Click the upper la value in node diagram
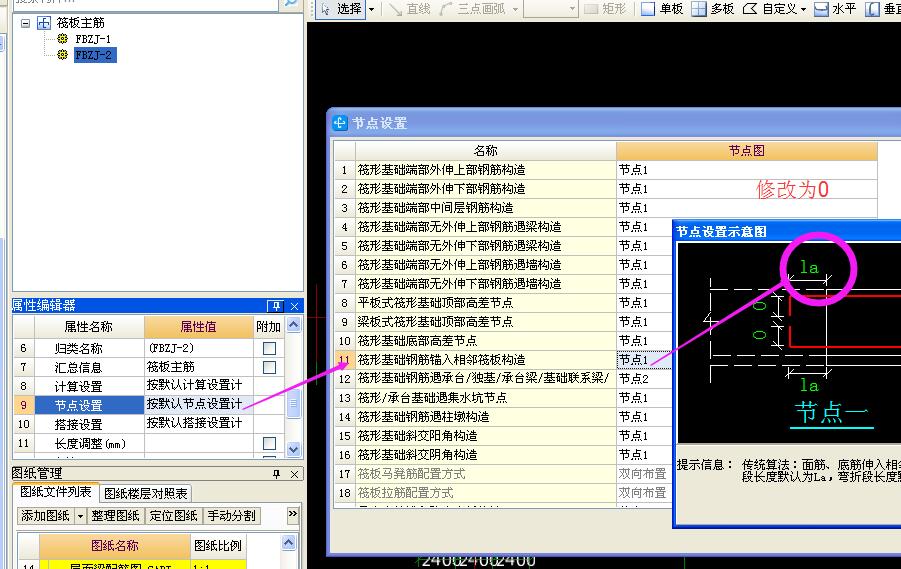Image resolution: width=901 pixels, height=569 pixels. [809, 267]
